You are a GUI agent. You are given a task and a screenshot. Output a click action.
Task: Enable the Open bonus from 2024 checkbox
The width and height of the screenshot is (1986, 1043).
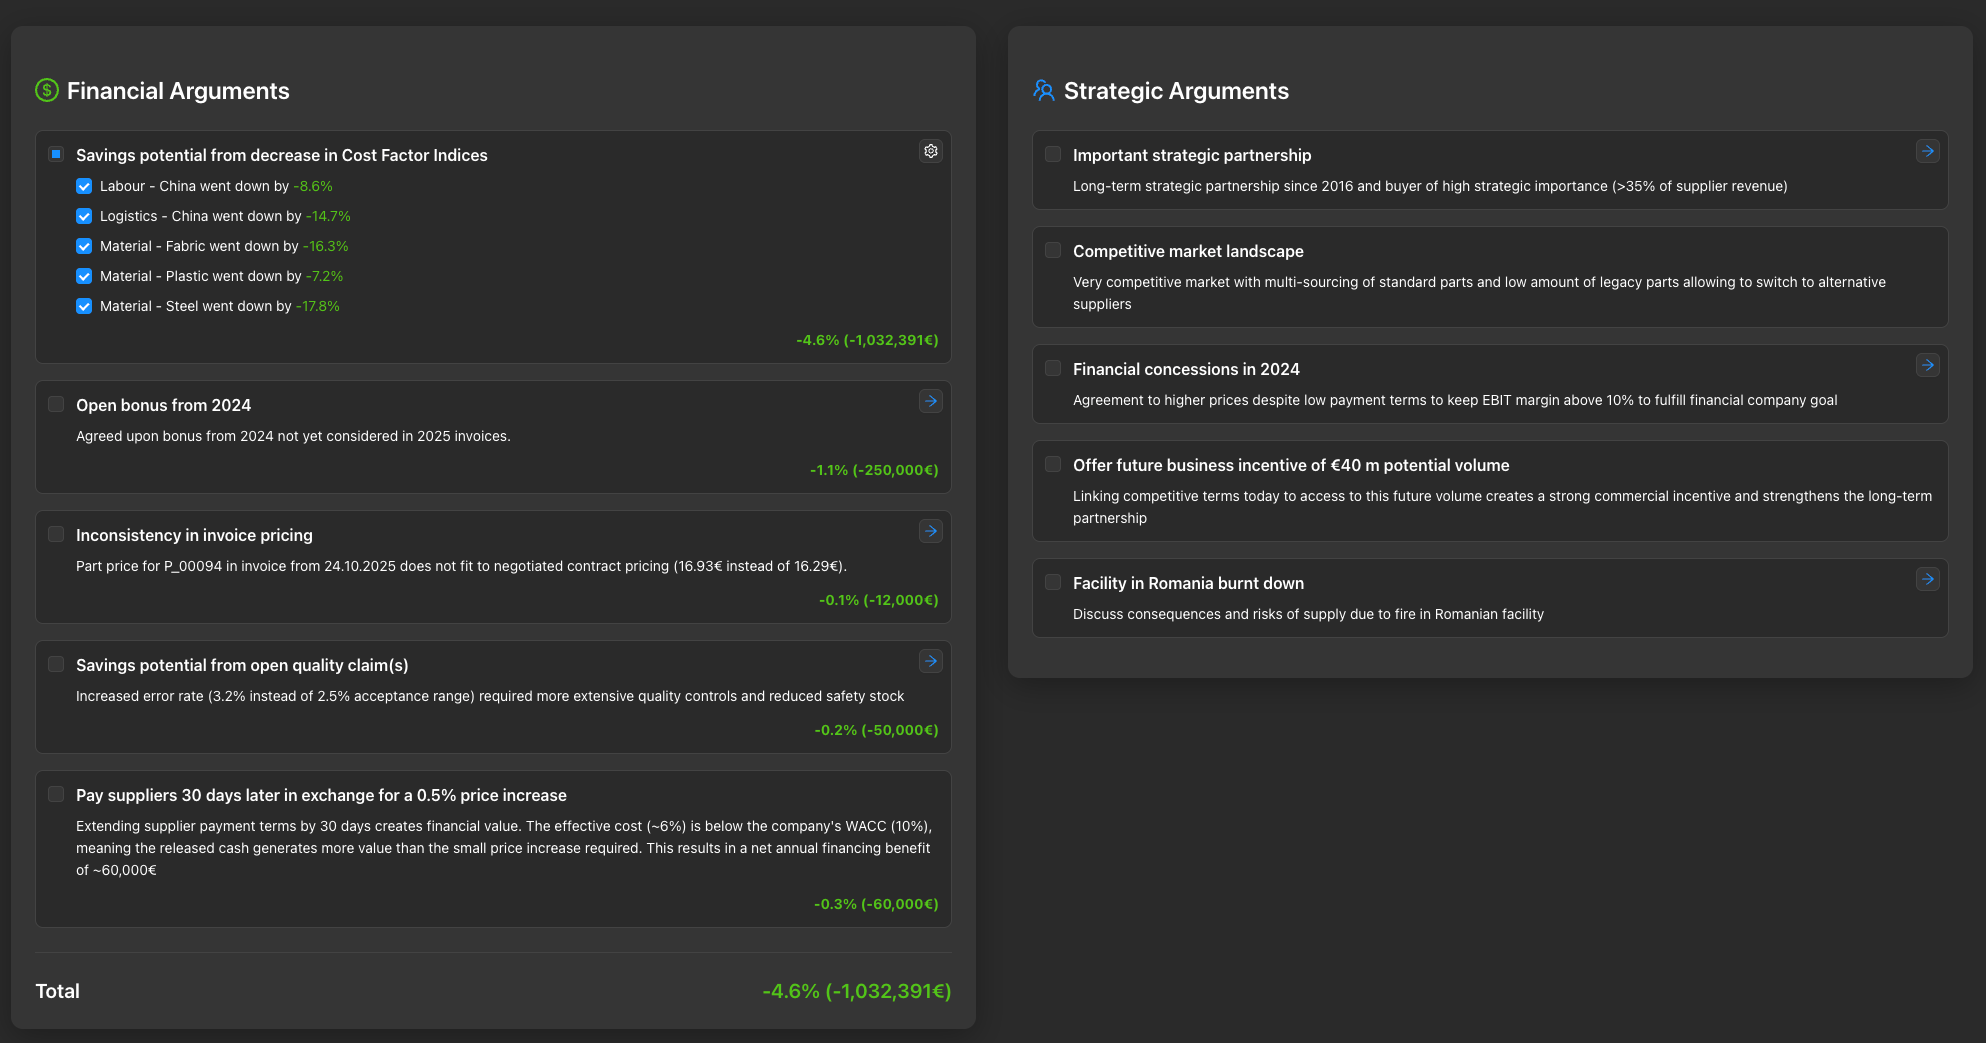click(x=56, y=403)
